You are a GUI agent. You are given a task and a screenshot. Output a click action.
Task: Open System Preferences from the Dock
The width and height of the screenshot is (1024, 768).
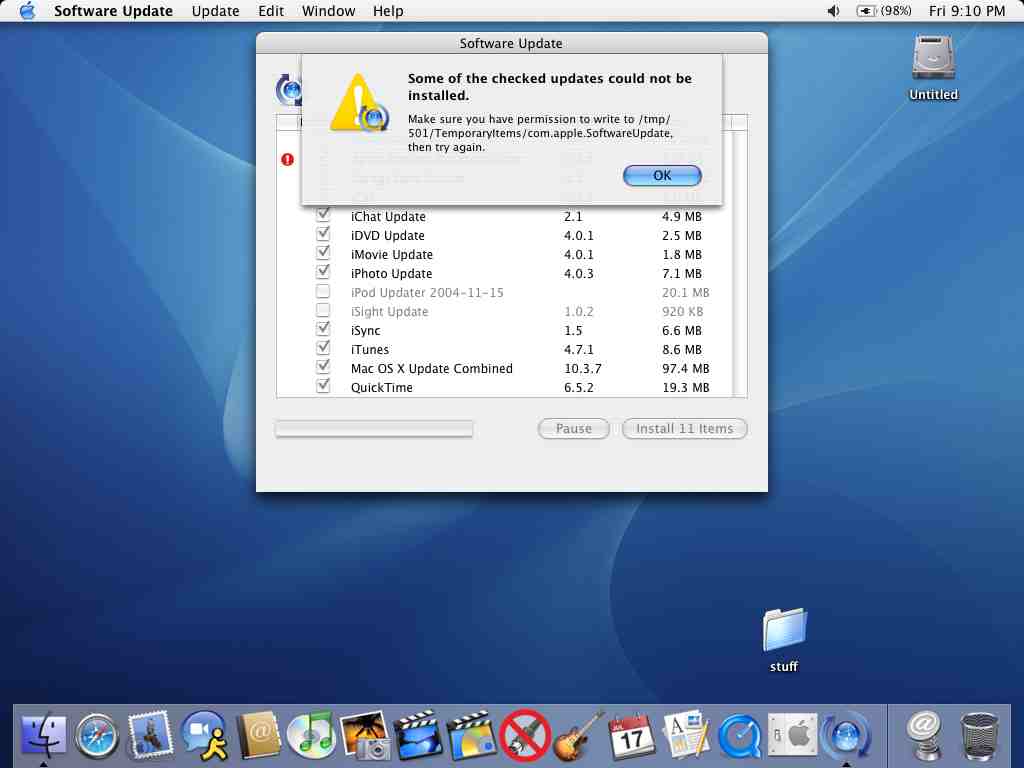793,737
